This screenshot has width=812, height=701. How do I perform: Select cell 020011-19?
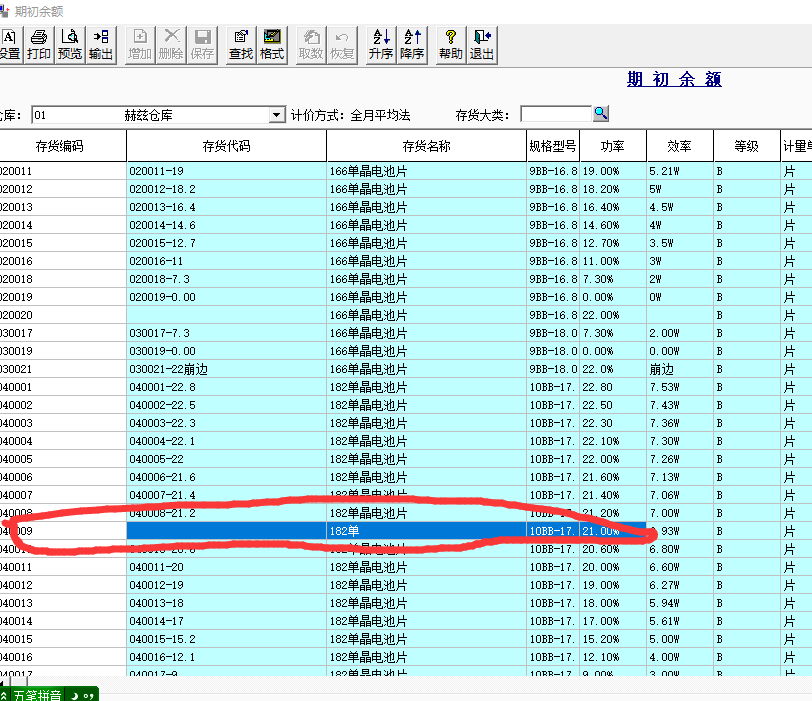click(x=226, y=171)
